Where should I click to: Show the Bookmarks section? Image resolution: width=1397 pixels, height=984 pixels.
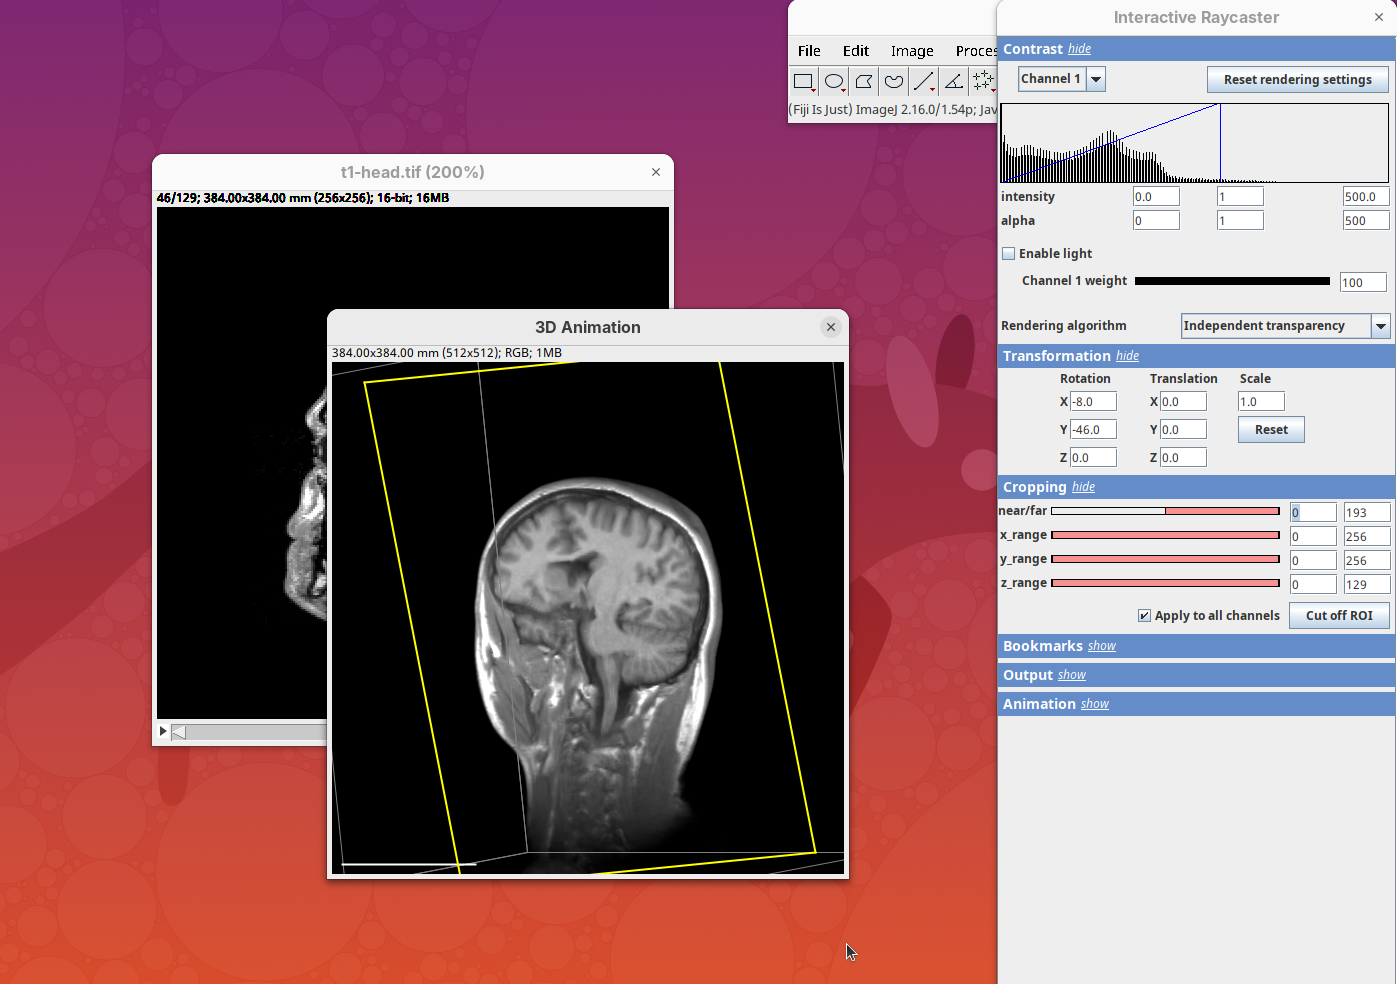[1101, 646]
